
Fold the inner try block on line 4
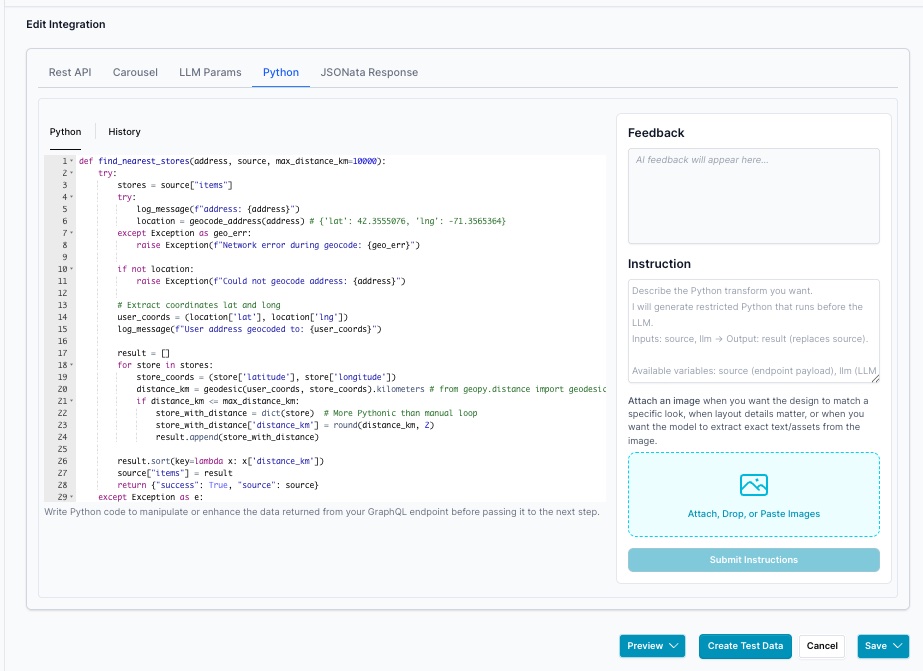click(72, 197)
